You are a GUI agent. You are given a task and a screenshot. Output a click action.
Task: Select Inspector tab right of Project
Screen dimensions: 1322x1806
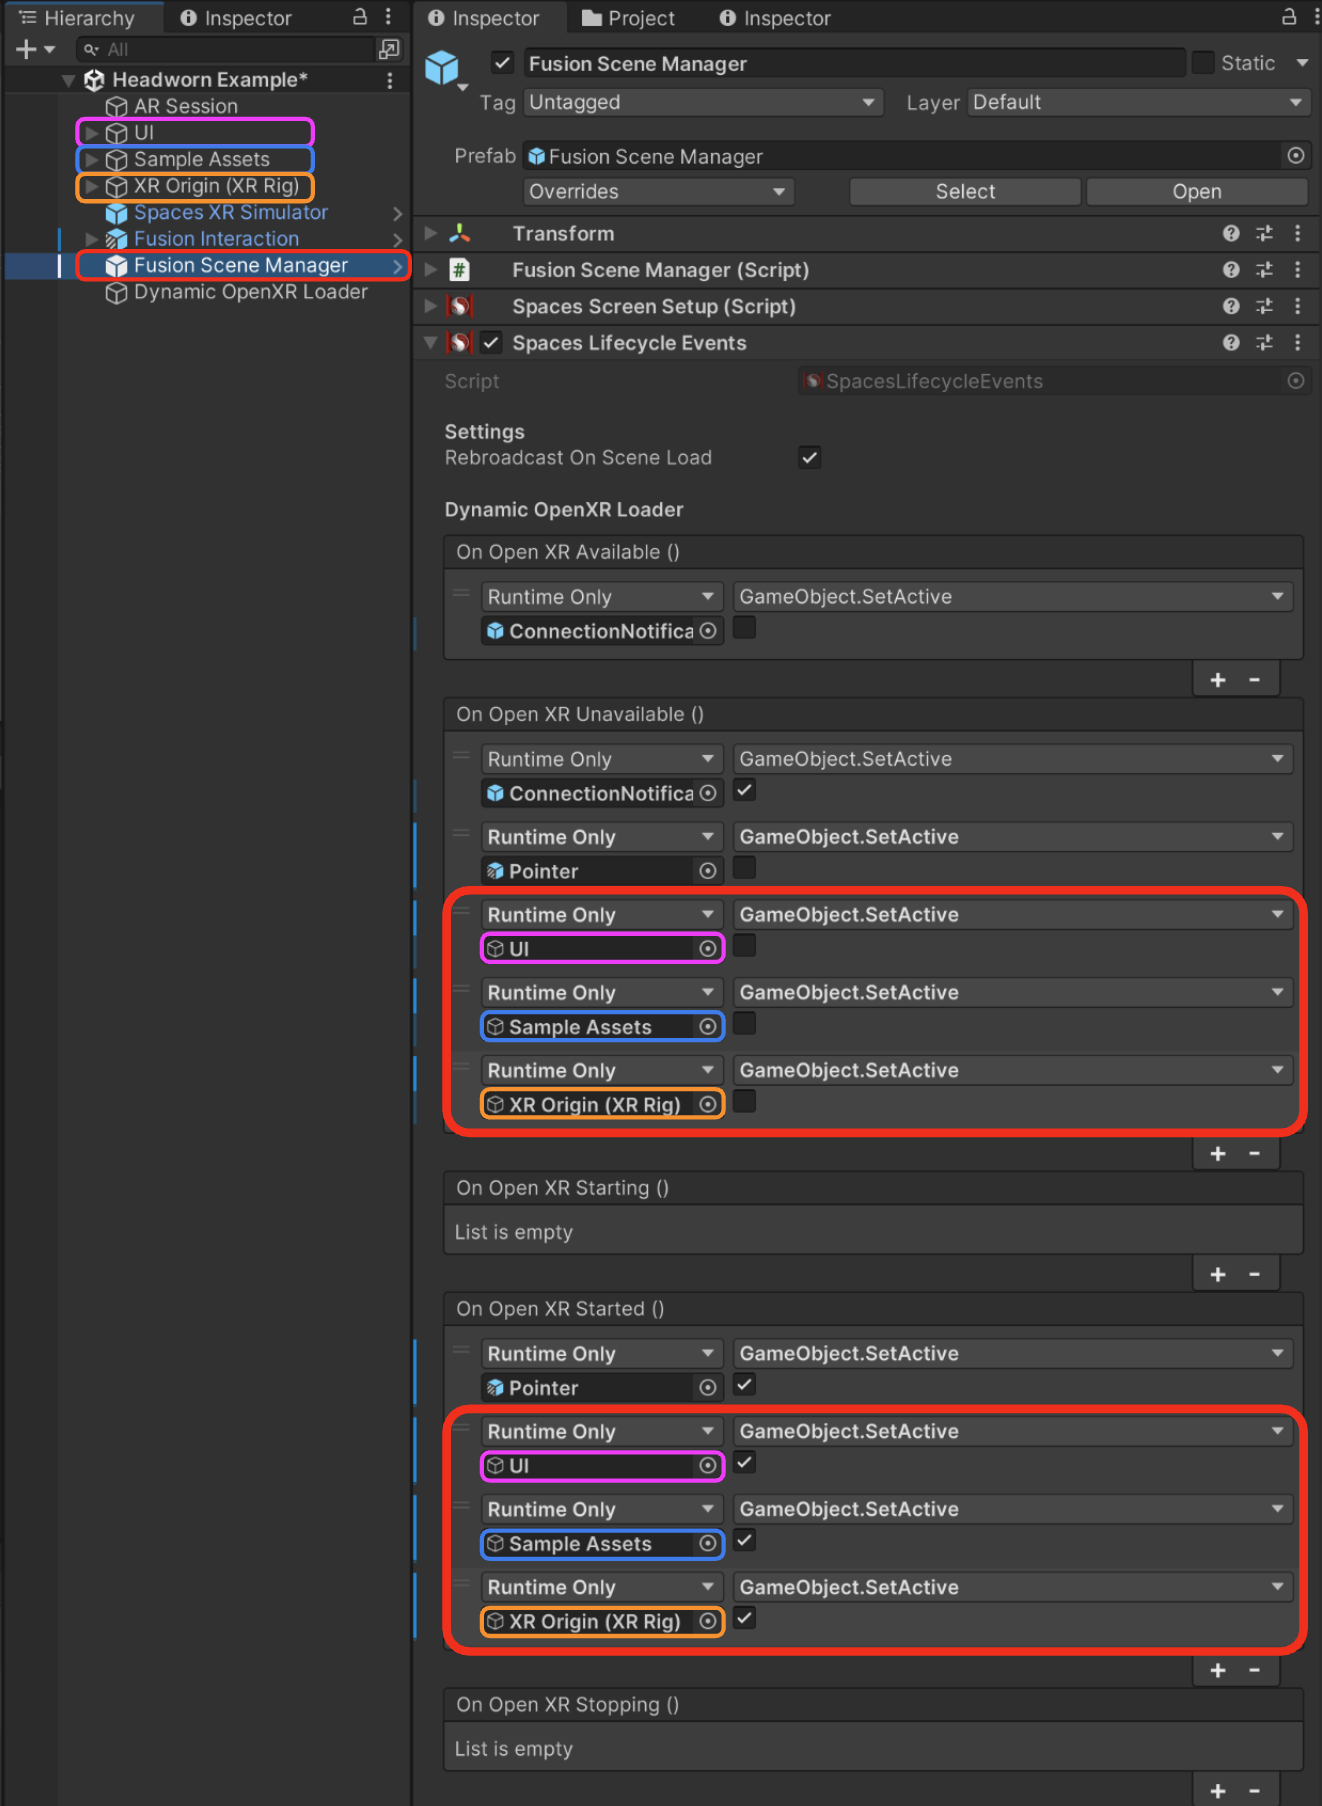[x=776, y=18]
